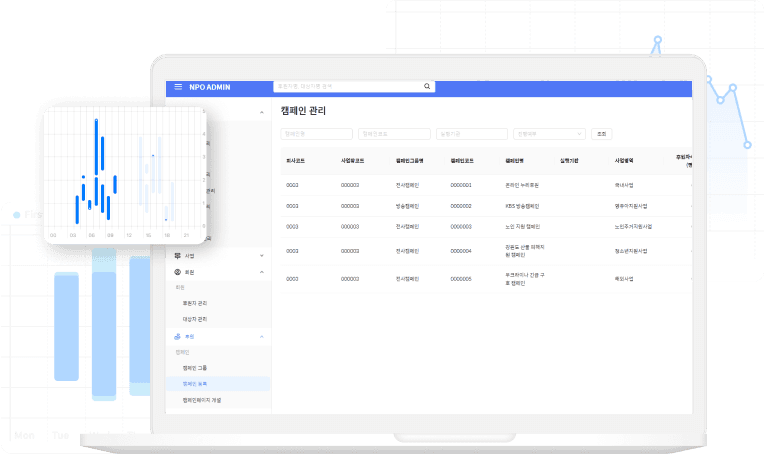Click the 후원 sidebar section icon
Viewport: 765px width, 454px height.
click(x=178, y=336)
